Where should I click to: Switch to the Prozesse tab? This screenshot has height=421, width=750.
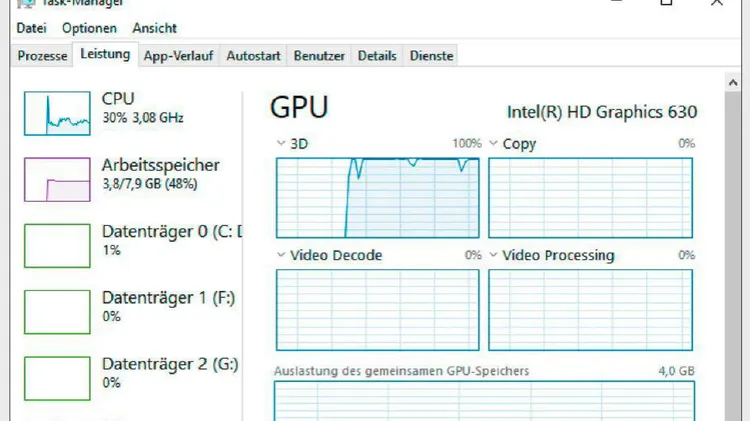tap(42, 56)
